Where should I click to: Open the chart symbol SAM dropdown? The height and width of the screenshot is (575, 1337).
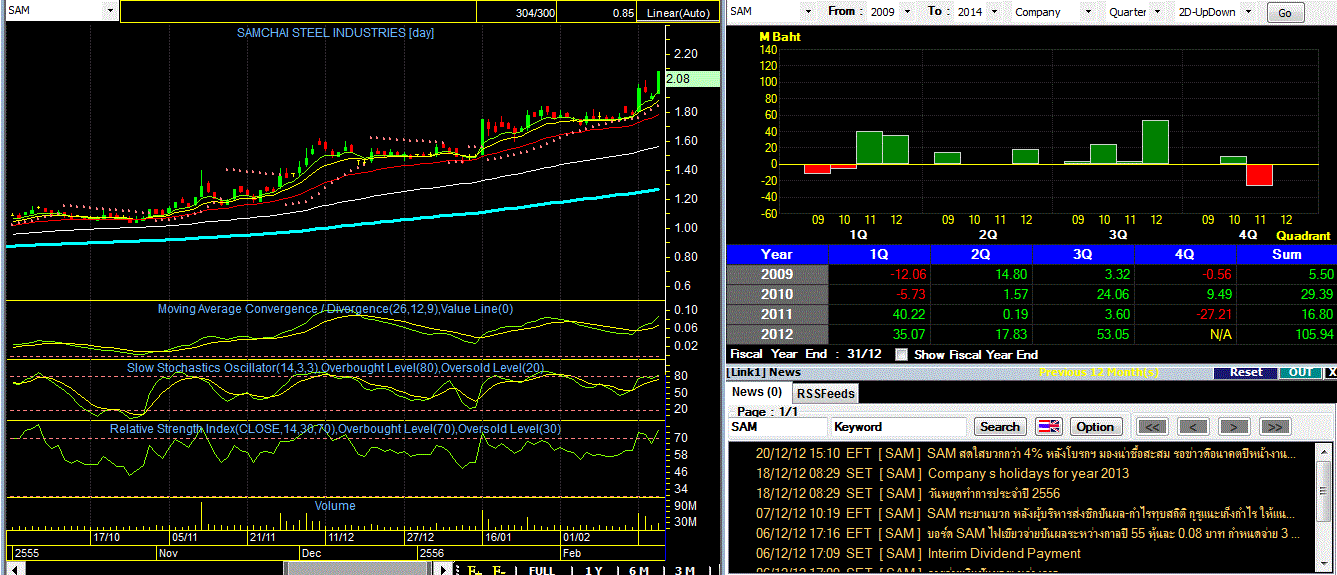[108, 11]
